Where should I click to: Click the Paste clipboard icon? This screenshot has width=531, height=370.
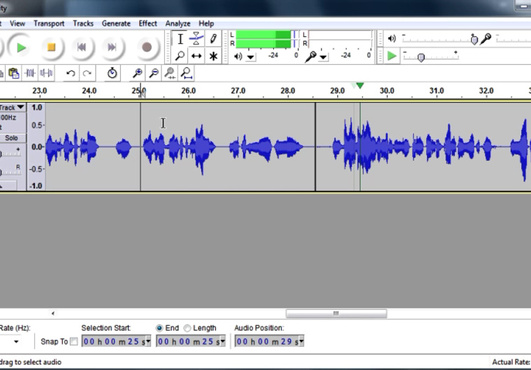[x=14, y=73]
